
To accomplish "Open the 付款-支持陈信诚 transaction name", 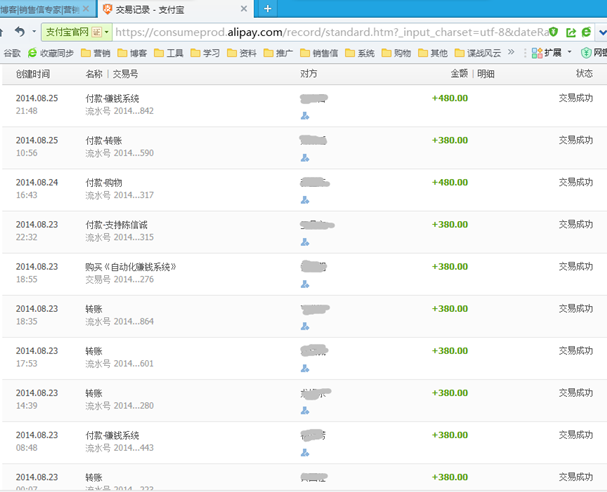I will (x=117, y=225).
